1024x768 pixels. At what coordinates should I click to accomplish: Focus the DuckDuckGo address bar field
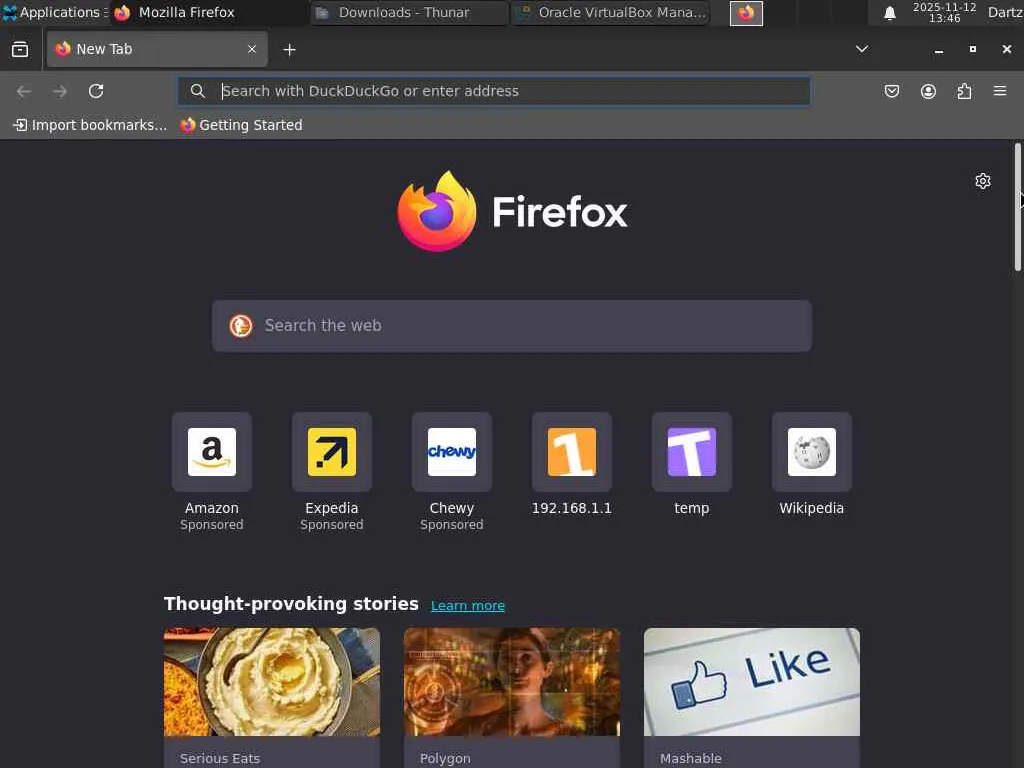point(494,91)
